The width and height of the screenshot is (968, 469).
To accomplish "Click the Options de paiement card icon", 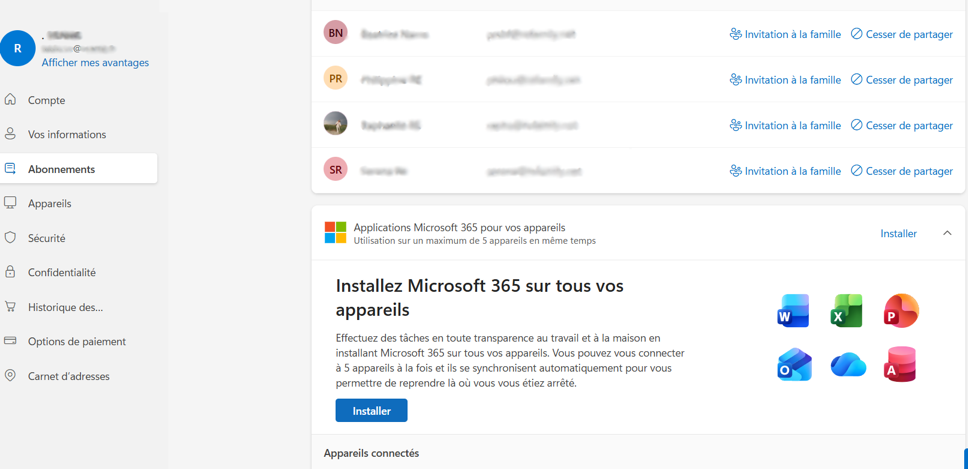I will pos(10,341).
